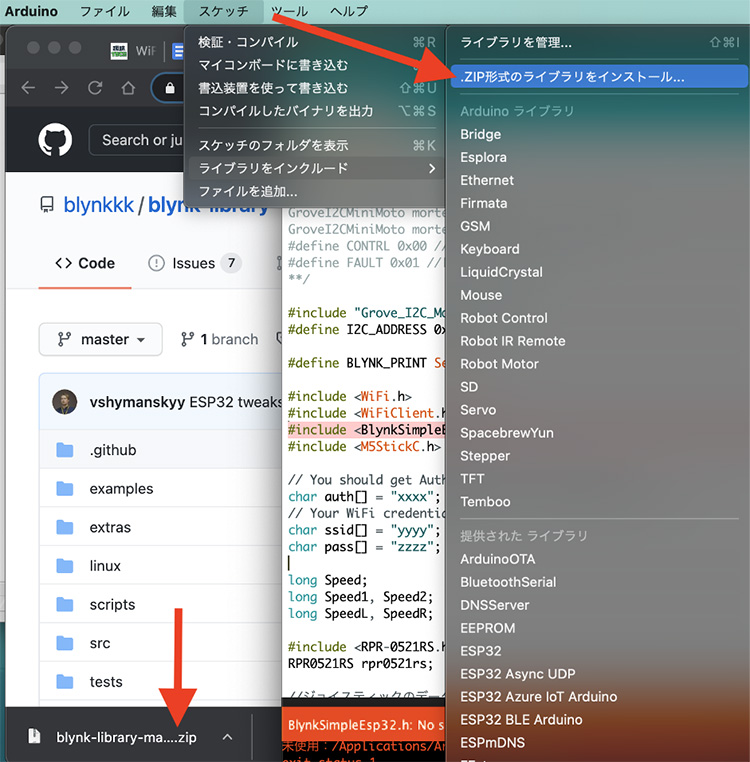Click the repository icon beside blynkkk
Screen dimensions: 750x762
(47, 205)
